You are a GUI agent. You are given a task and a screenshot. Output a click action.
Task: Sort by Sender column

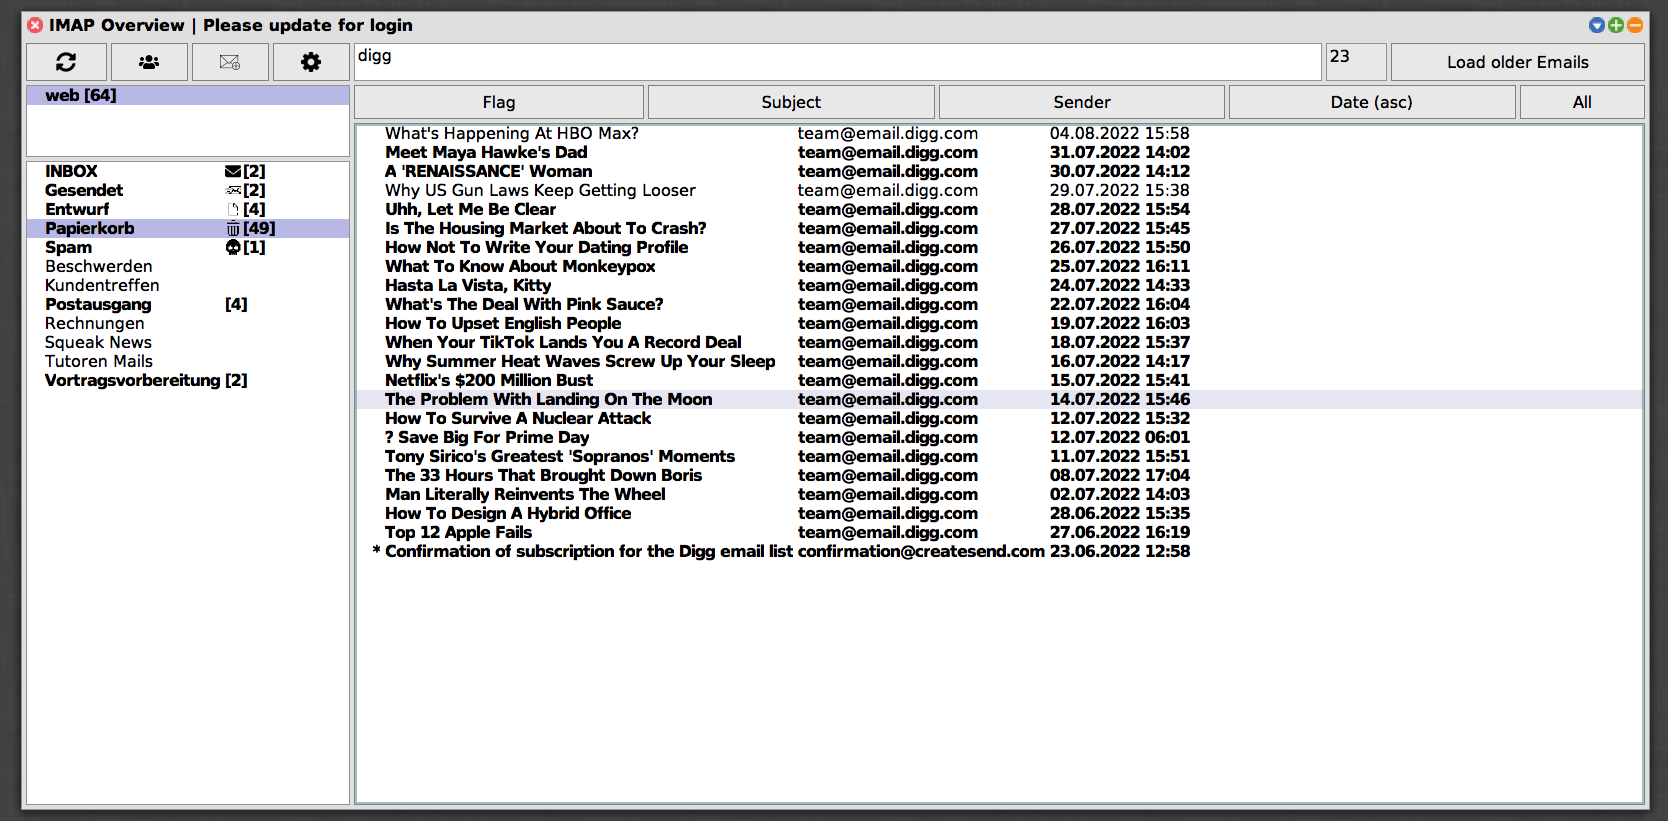pos(1082,102)
